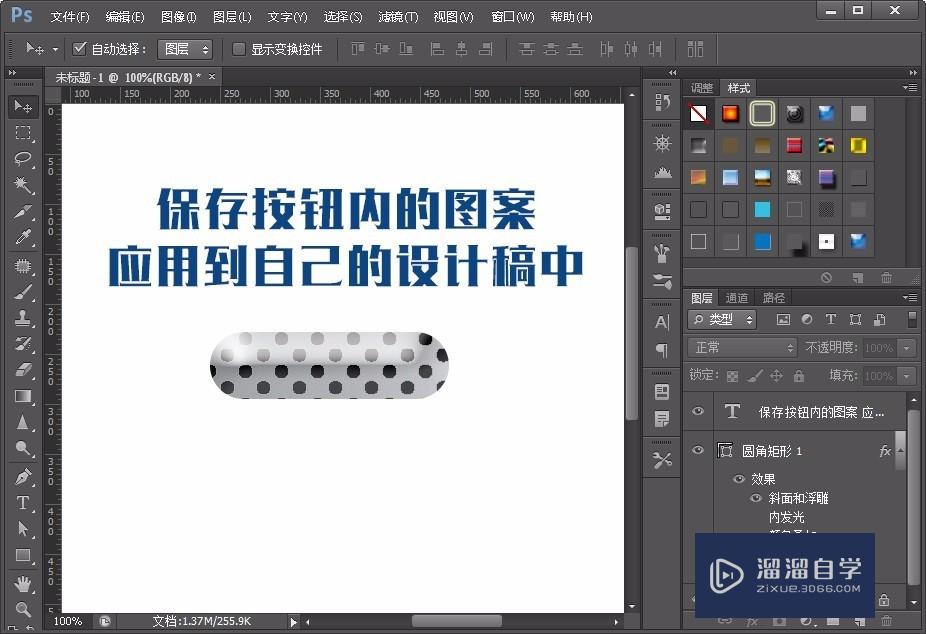
Task: Open the 填充 fill dropdown arrow
Action: point(907,376)
